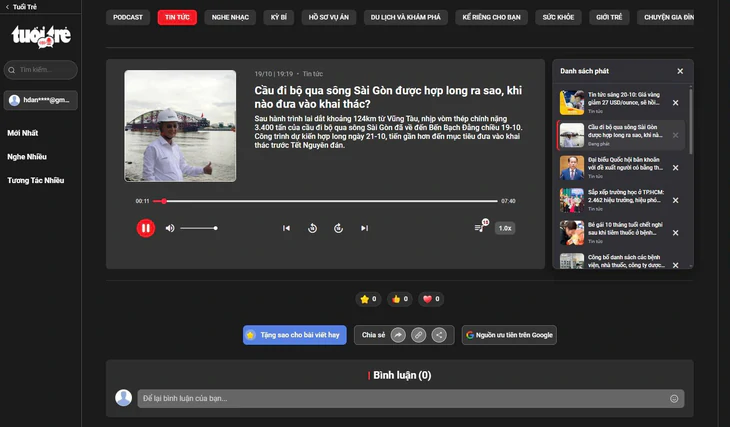Image resolution: width=730 pixels, height=427 pixels.
Task: Click Nguồn ưu tiên trên Google button
Action: [x=509, y=335]
